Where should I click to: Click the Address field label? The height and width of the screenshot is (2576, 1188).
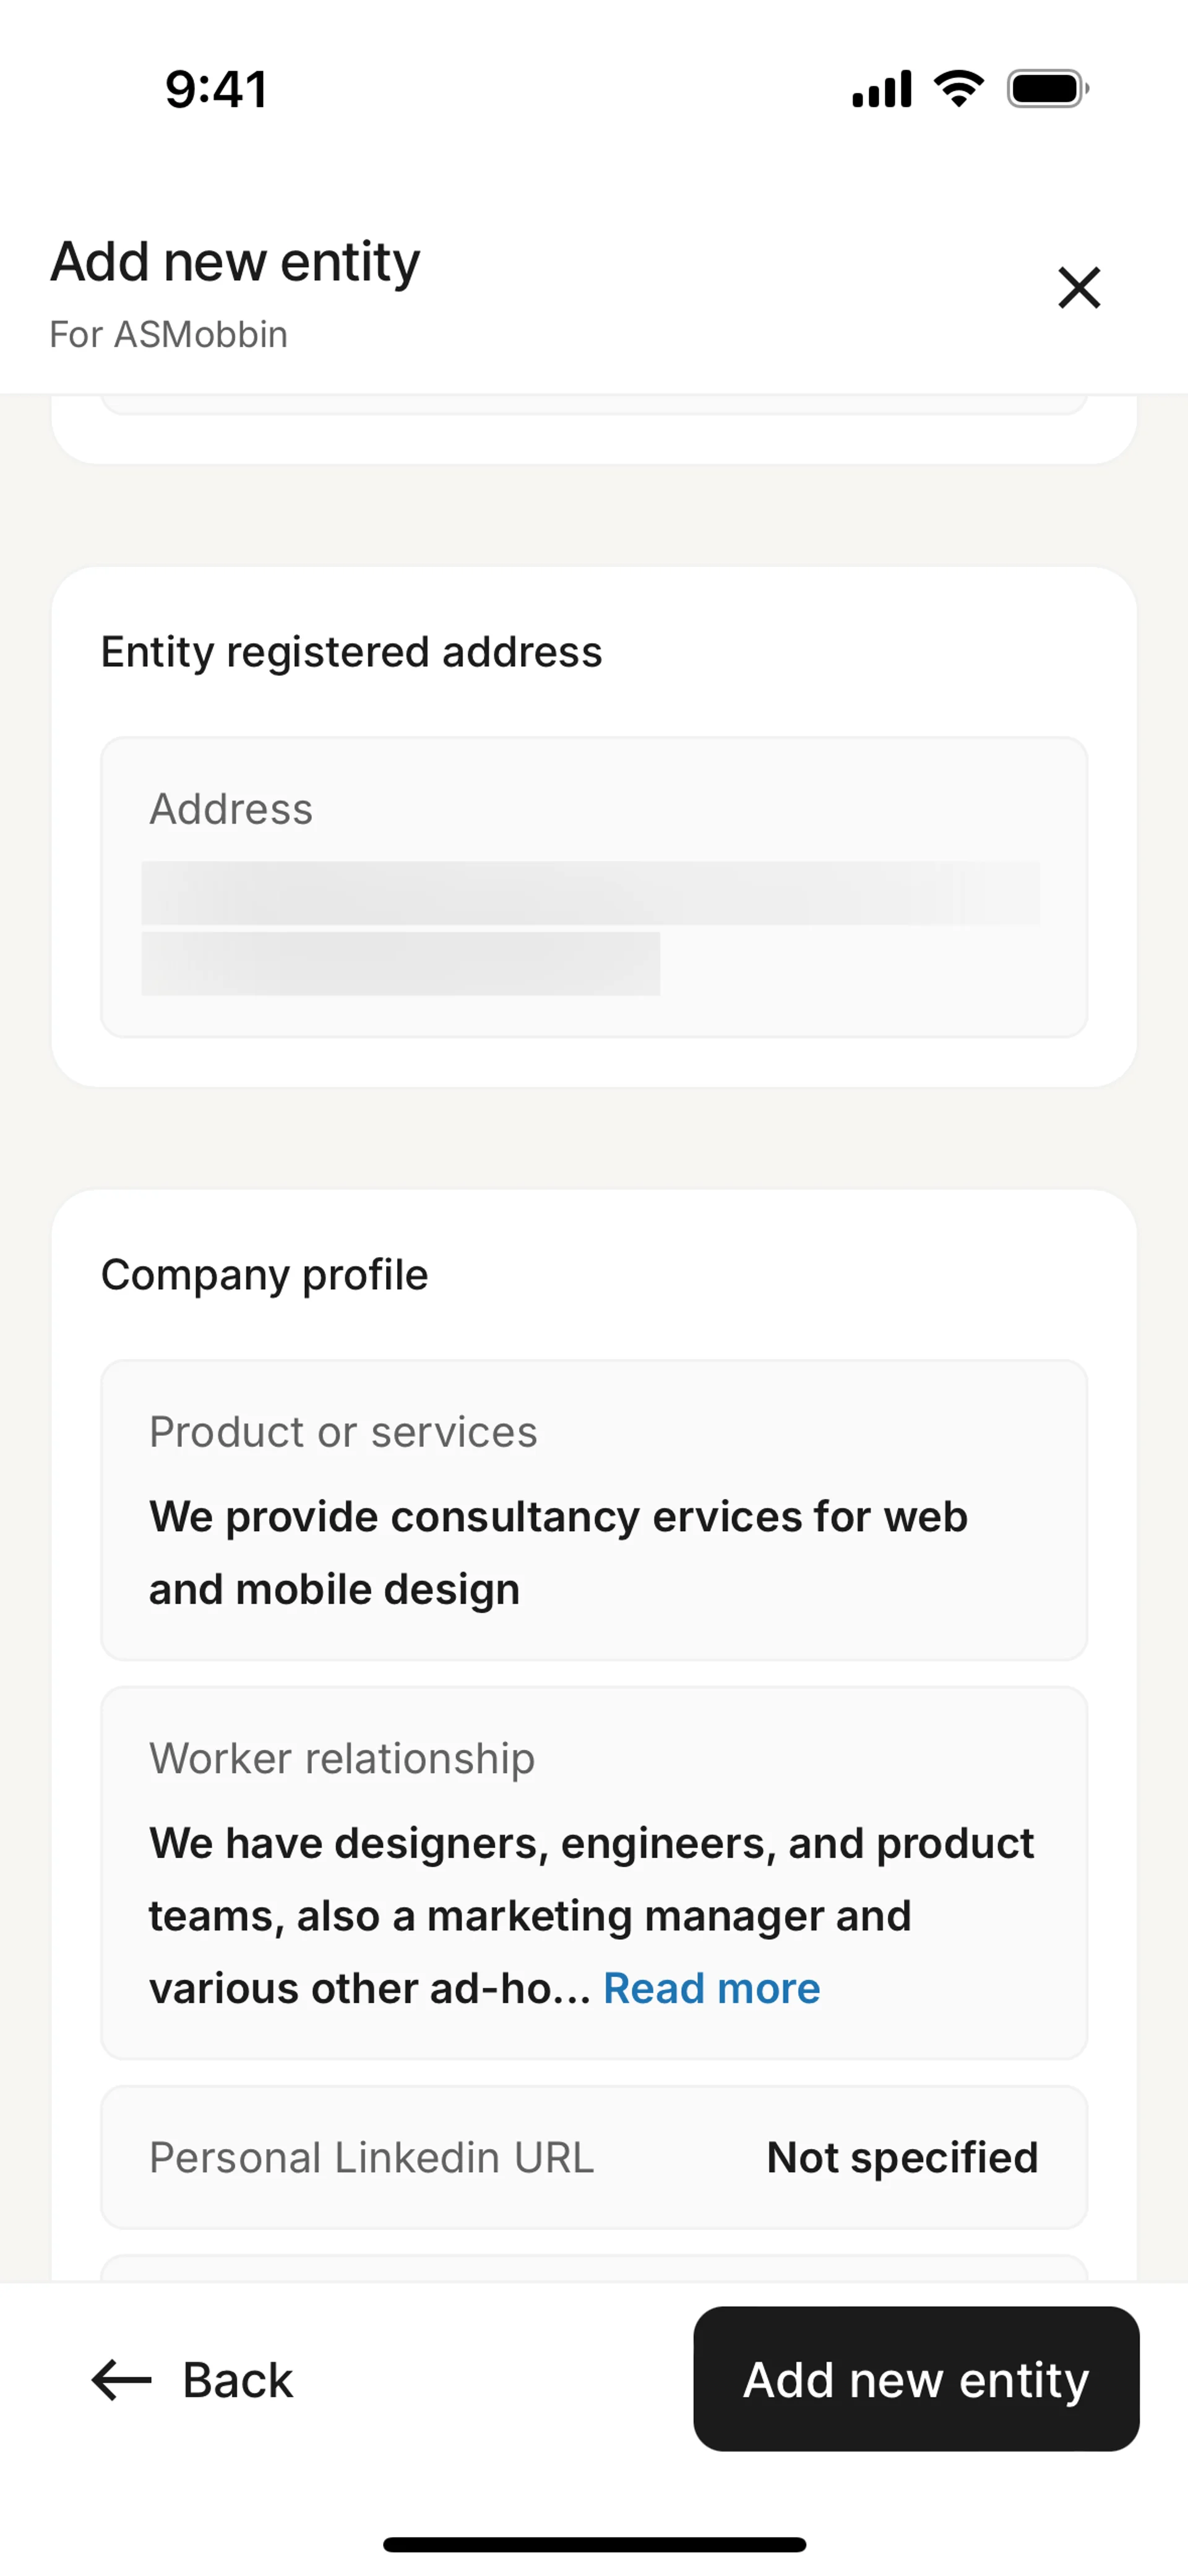click(231, 809)
